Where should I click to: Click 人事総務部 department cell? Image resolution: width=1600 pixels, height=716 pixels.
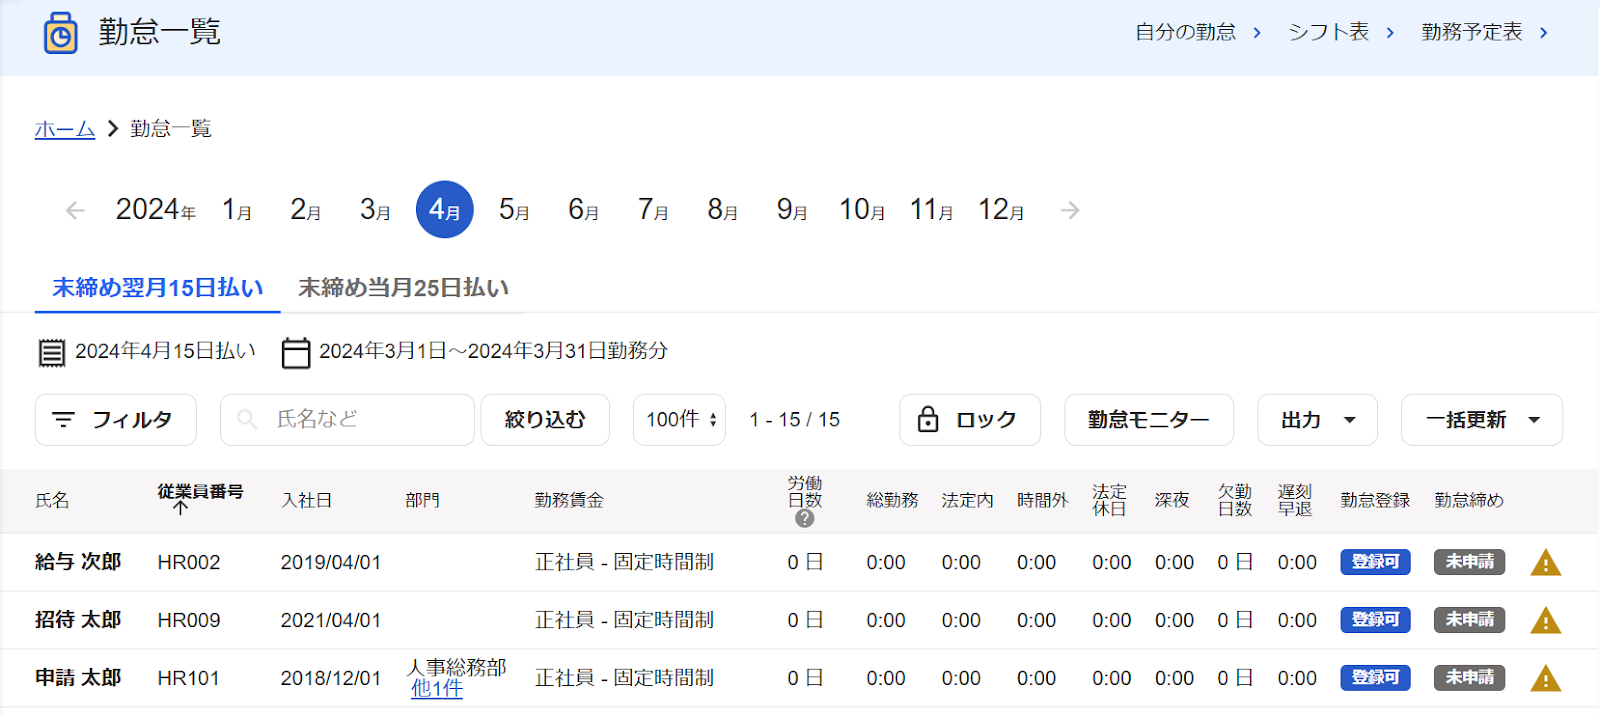[458, 667]
